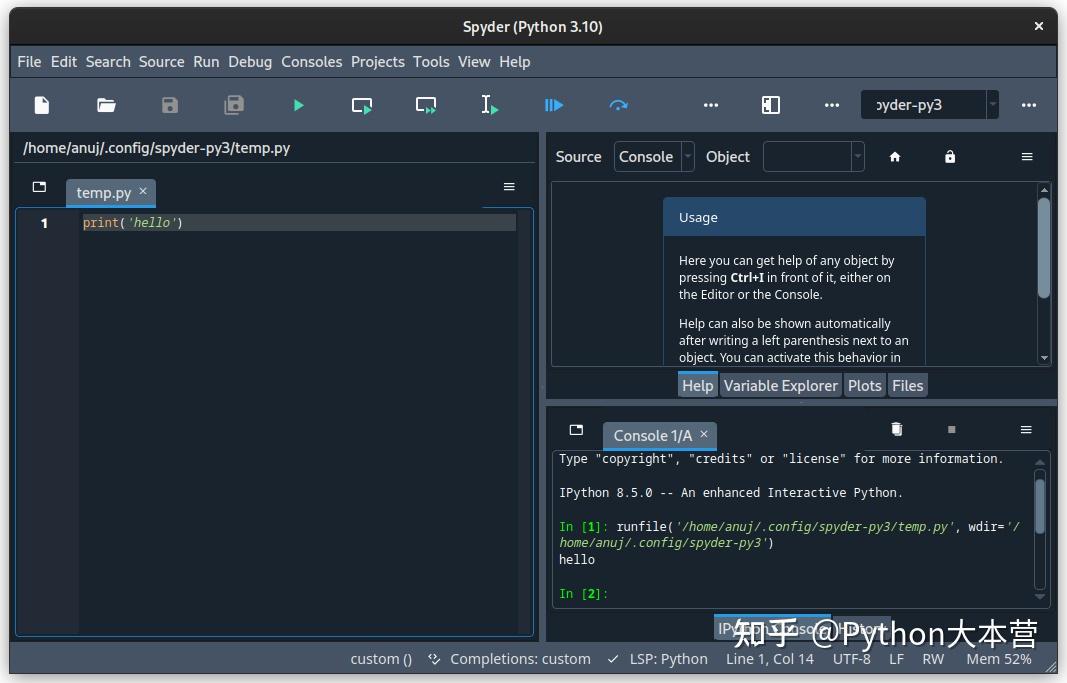This screenshot has width=1067, height=683.
Task: Open the Console source dropdown in Help
Action: click(686, 157)
